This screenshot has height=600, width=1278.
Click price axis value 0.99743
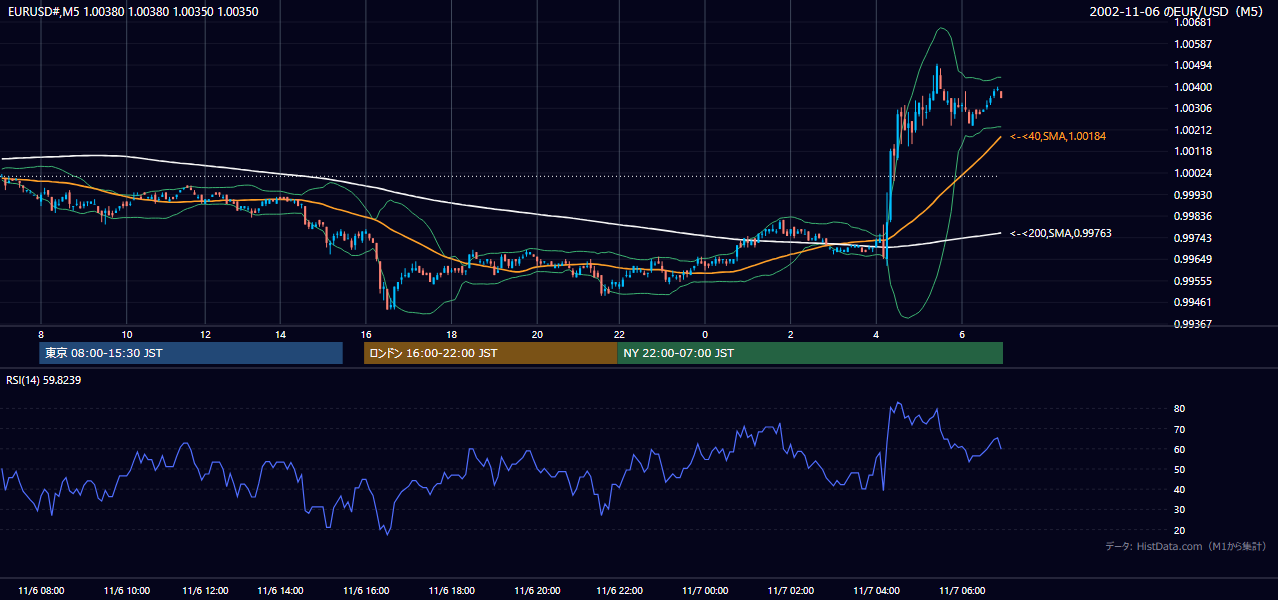[1192, 238]
